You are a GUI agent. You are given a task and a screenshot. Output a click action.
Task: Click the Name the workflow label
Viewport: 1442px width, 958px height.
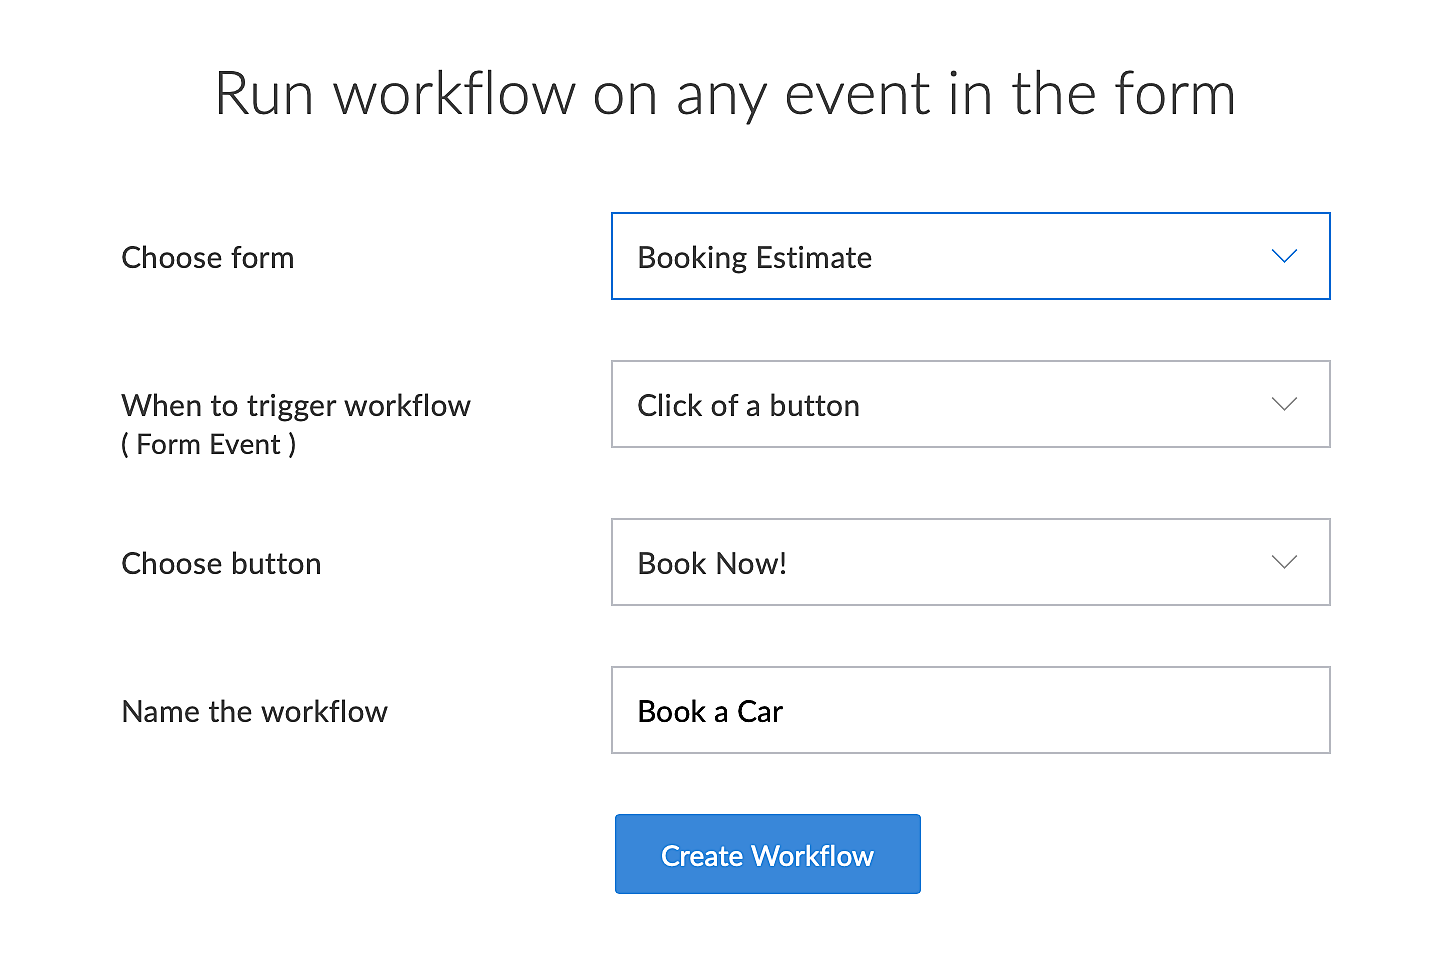pyautogui.click(x=255, y=712)
